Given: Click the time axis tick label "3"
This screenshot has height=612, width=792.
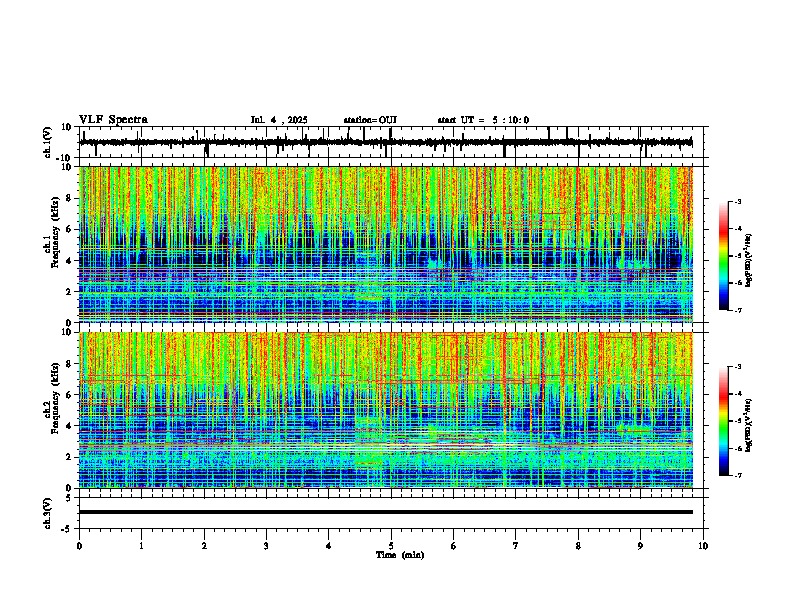Looking at the screenshot, I should pos(266,545).
